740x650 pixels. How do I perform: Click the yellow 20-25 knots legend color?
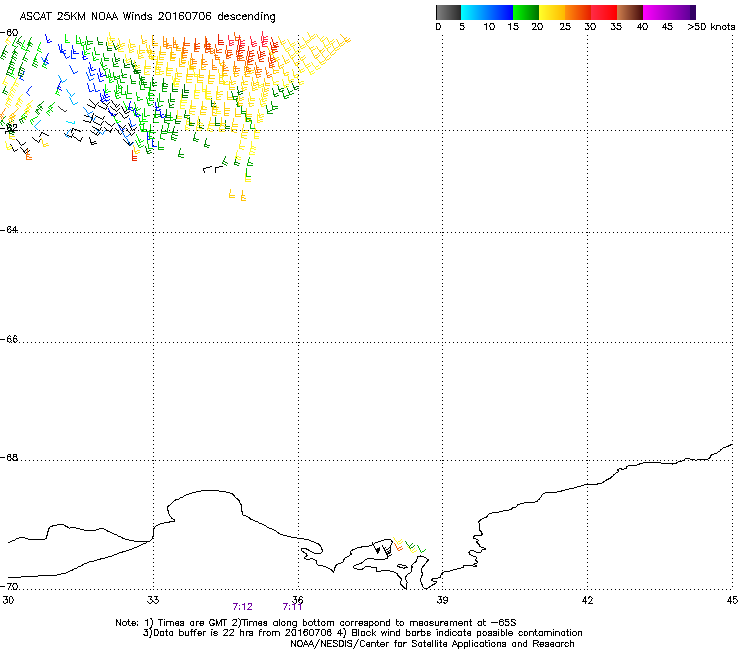tap(552, 12)
